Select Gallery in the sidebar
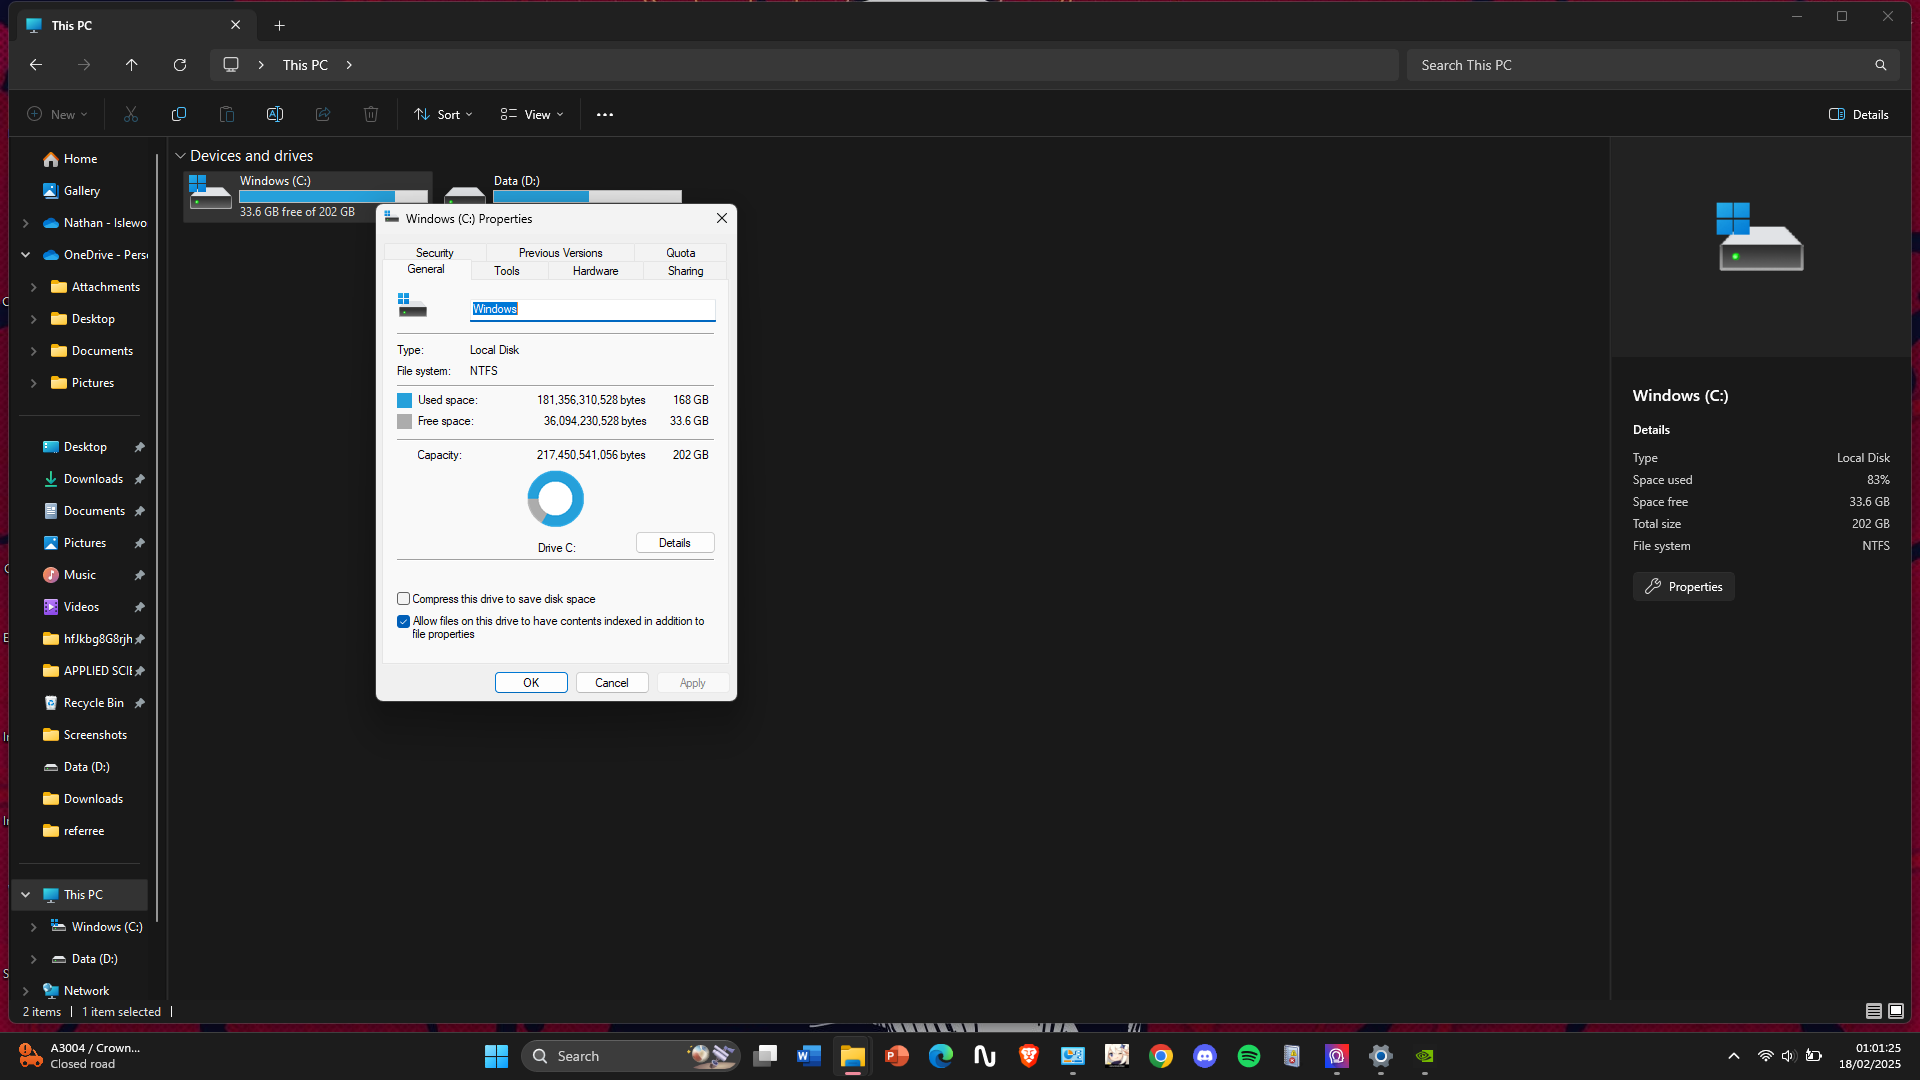This screenshot has height=1080, width=1920. (x=82, y=191)
